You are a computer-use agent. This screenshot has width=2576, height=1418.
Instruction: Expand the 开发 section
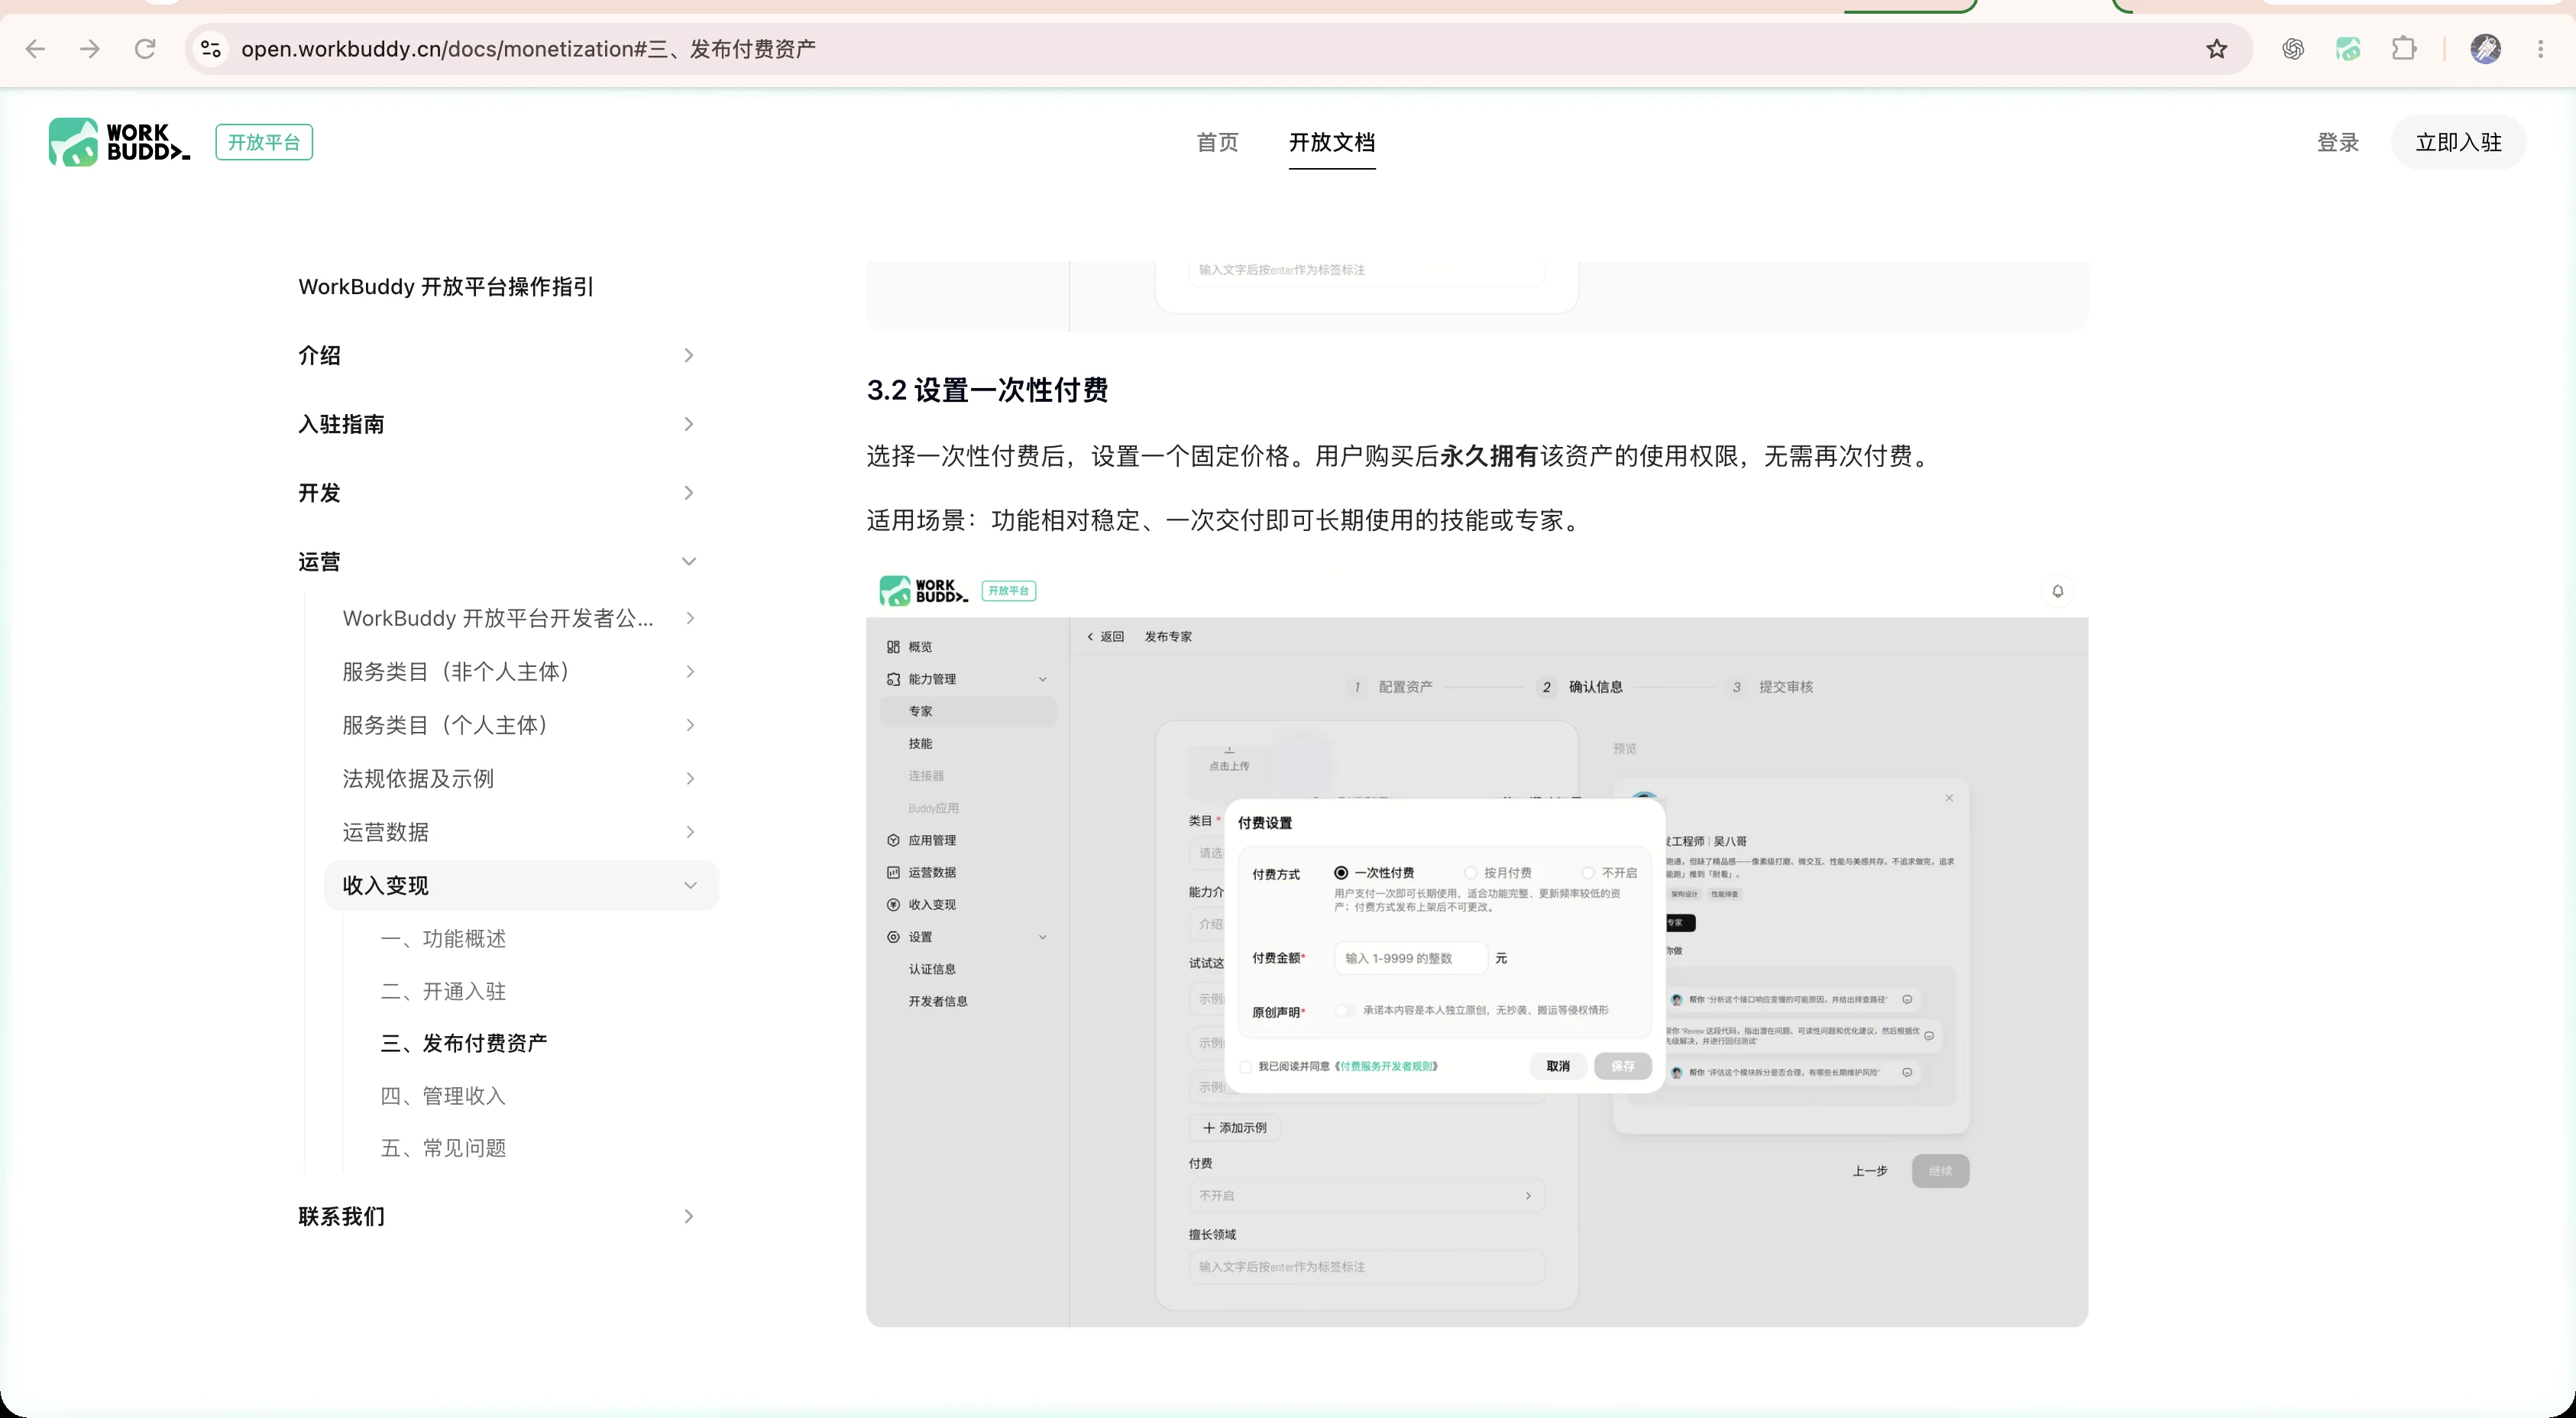click(497, 493)
